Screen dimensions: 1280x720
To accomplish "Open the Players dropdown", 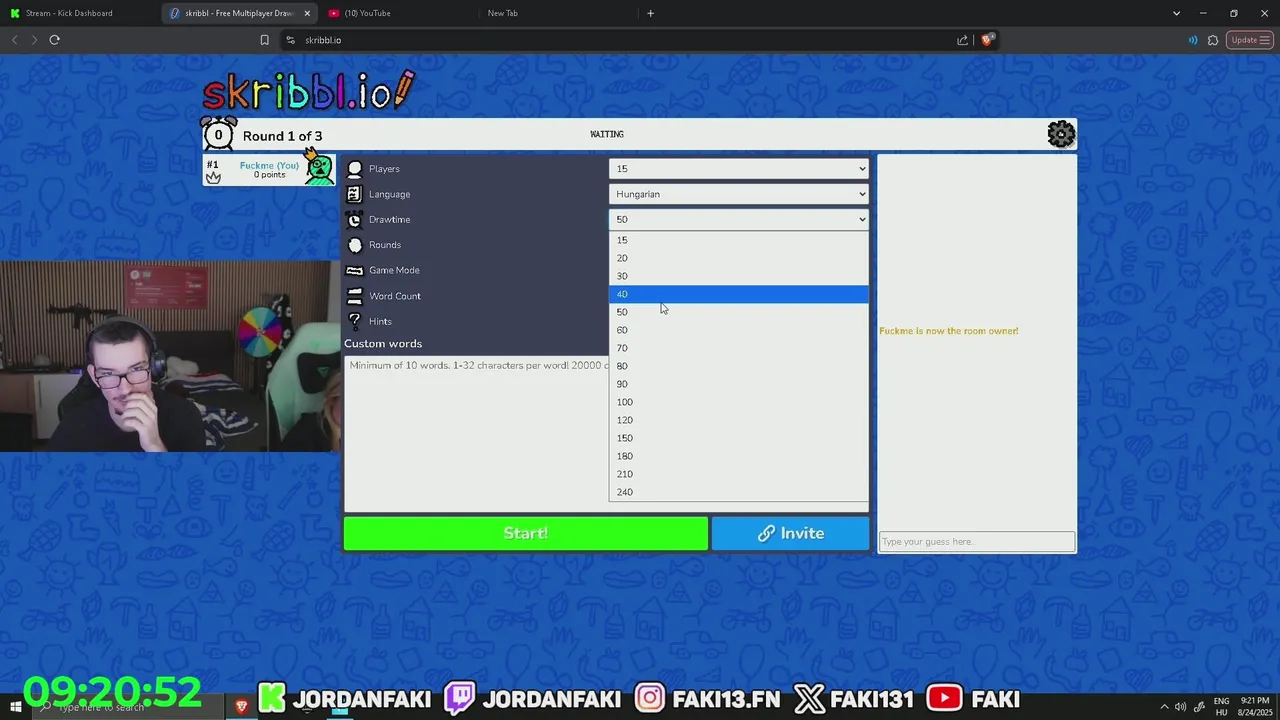I will (x=738, y=168).
